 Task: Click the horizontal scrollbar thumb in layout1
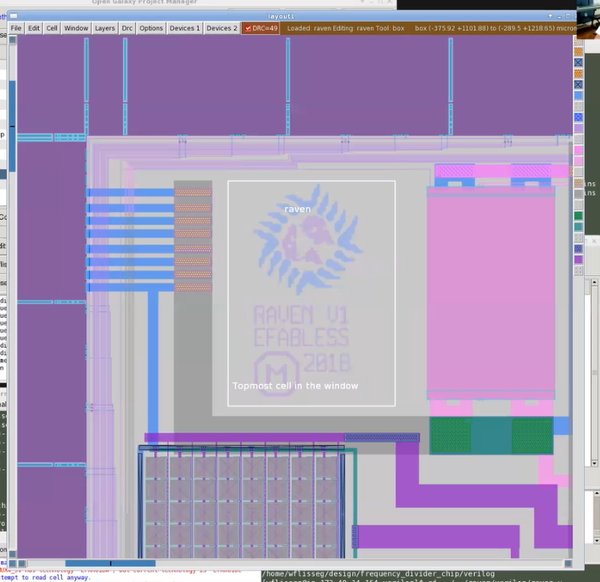pyautogui.click(x=110, y=563)
